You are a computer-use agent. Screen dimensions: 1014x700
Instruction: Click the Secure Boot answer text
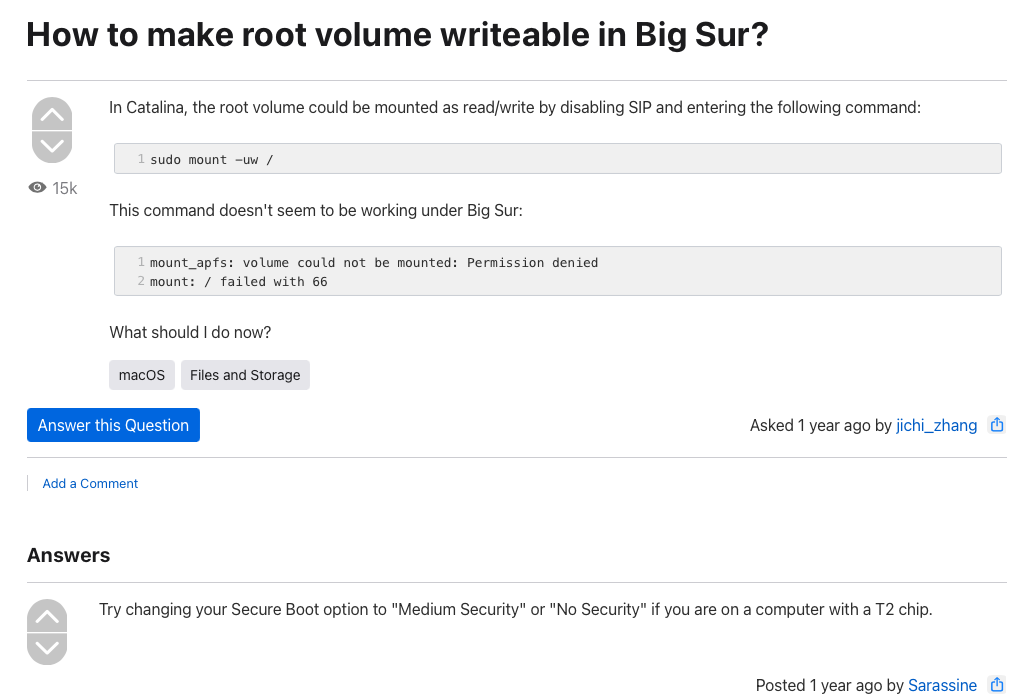pyautogui.click(x=515, y=609)
